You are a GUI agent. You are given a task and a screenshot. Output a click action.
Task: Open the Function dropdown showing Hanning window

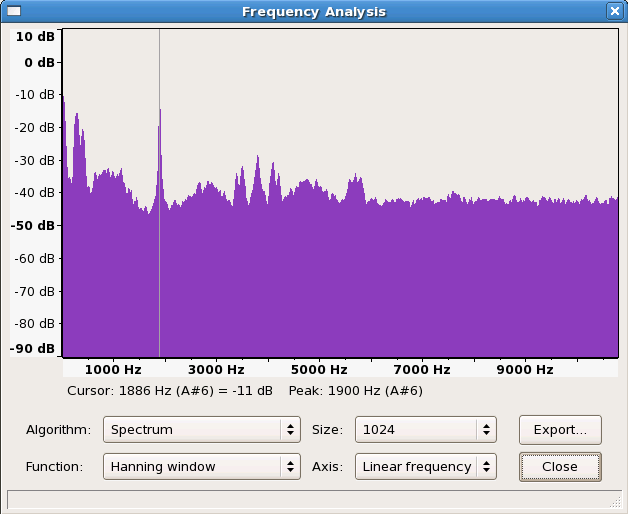point(201,466)
